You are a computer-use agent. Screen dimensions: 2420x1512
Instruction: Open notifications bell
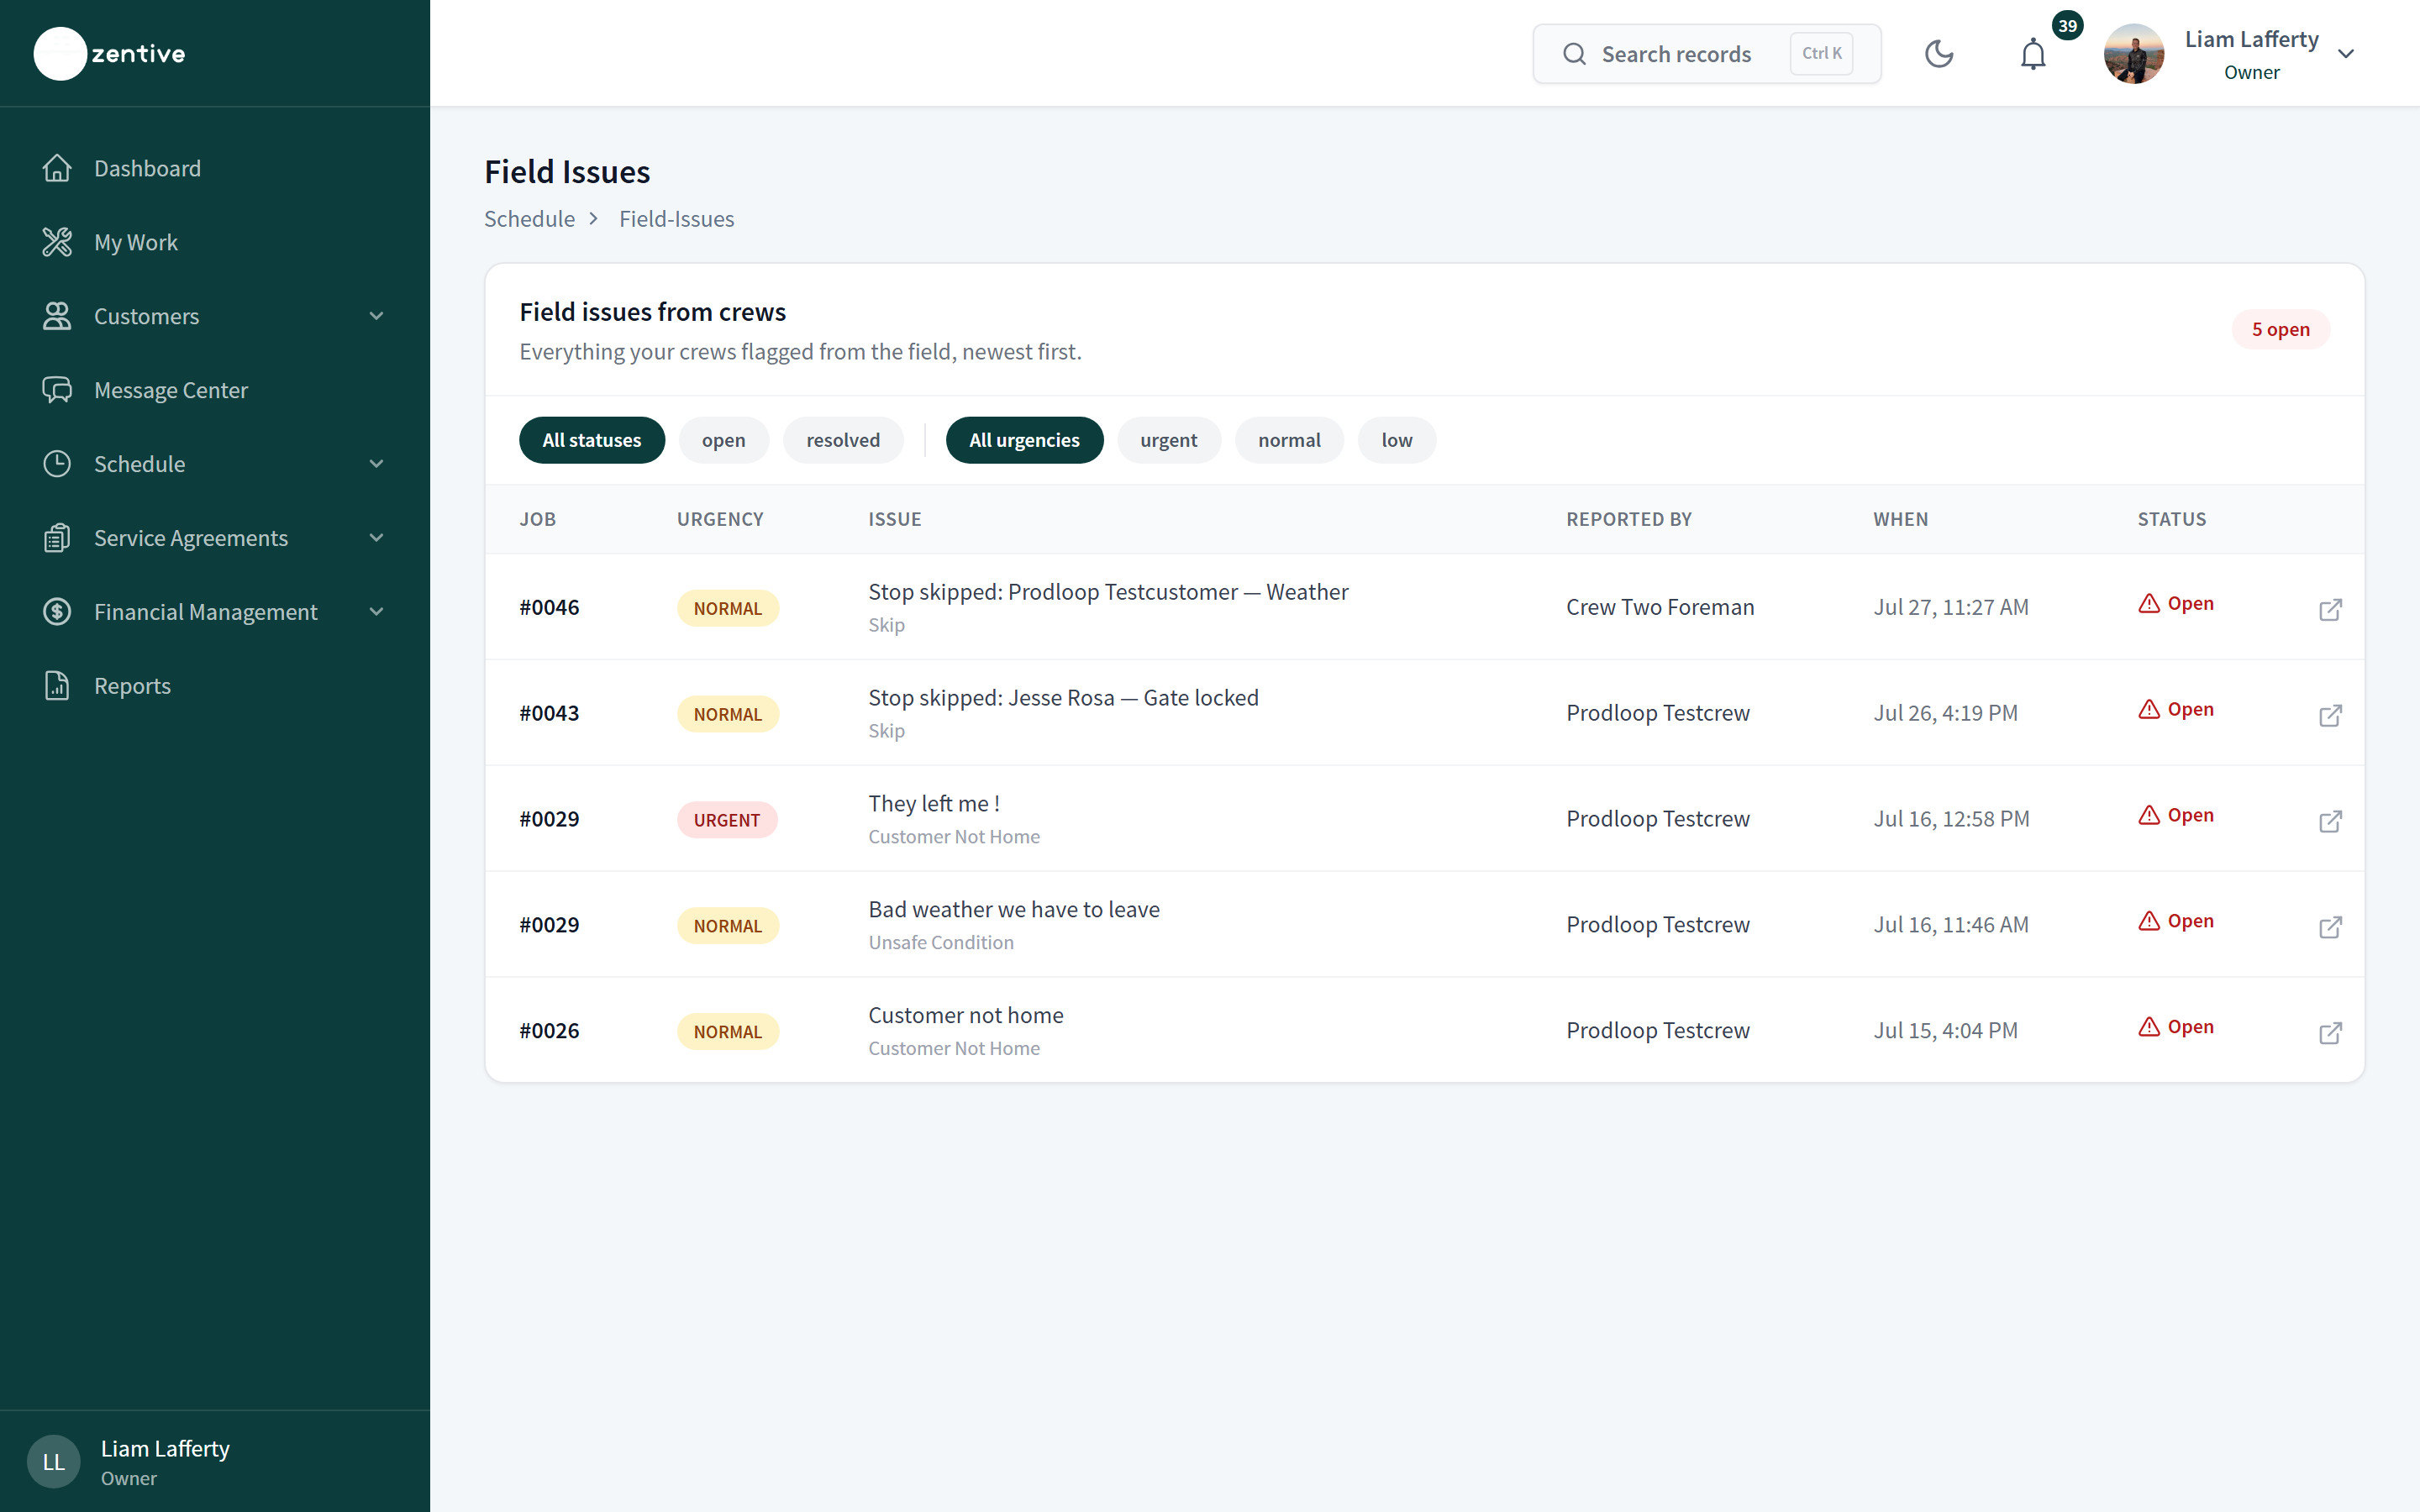tap(2033, 54)
